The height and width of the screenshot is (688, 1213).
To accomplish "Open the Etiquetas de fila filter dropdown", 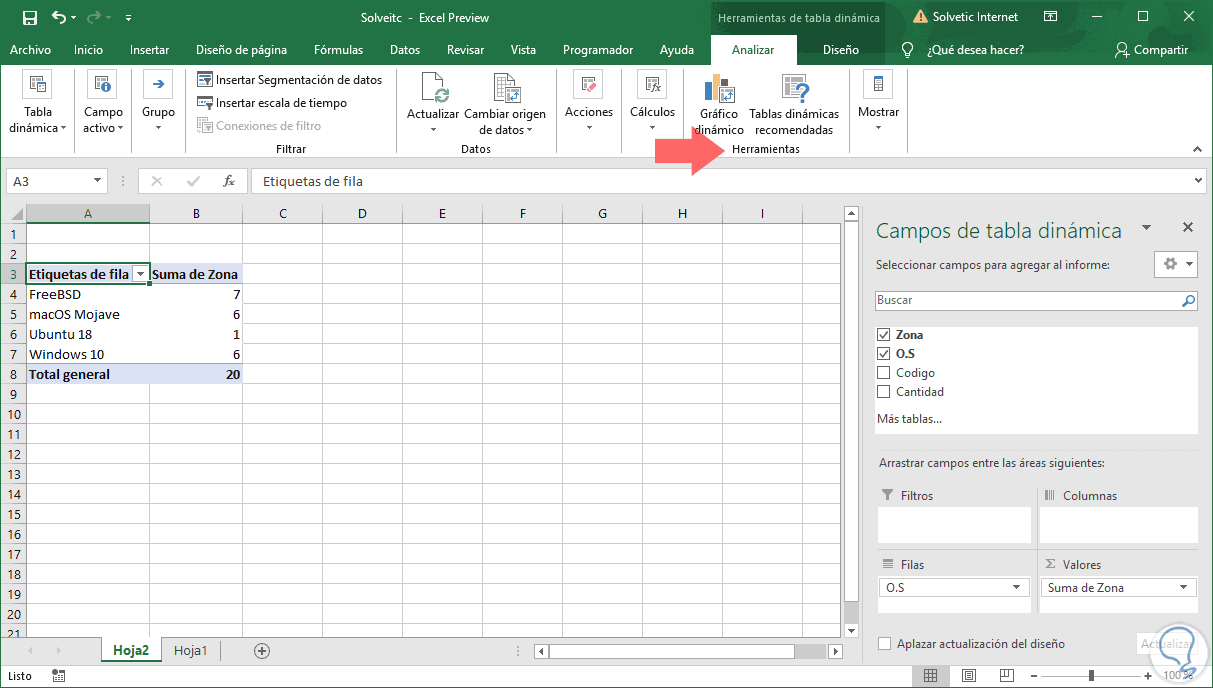I will tap(141, 274).
